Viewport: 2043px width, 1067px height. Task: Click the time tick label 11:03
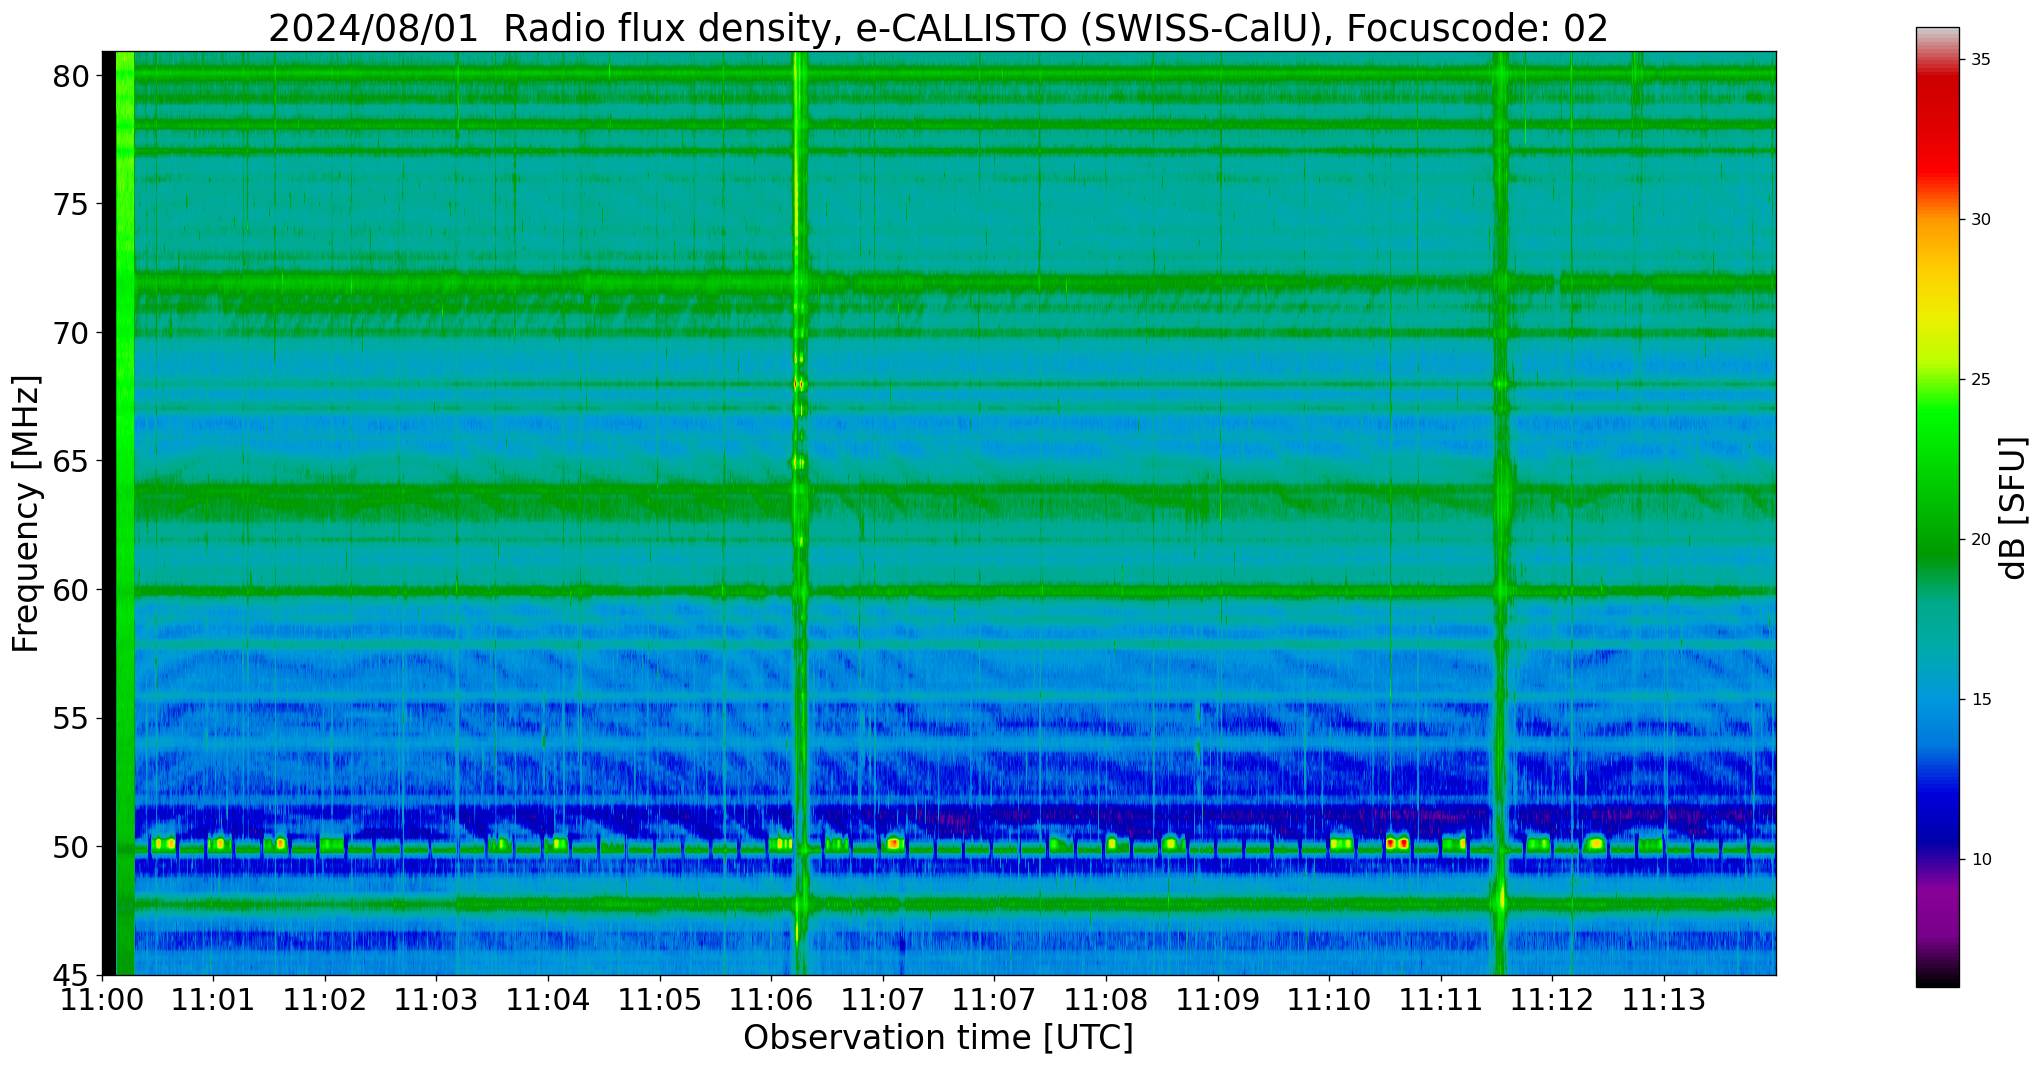[436, 1000]
